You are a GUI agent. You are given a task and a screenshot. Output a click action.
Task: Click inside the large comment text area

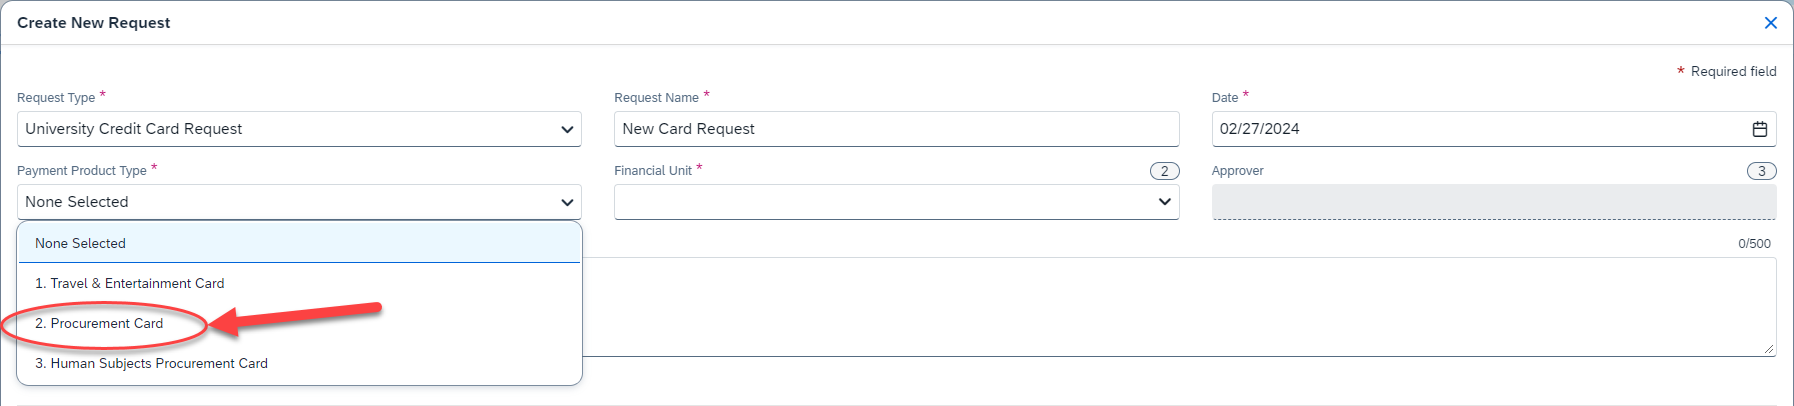1178,306
